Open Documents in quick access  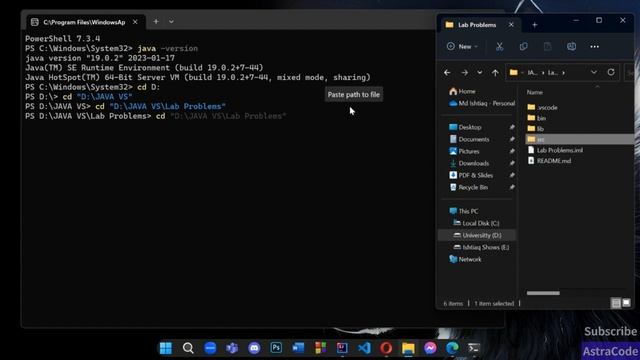coord(469,139)
